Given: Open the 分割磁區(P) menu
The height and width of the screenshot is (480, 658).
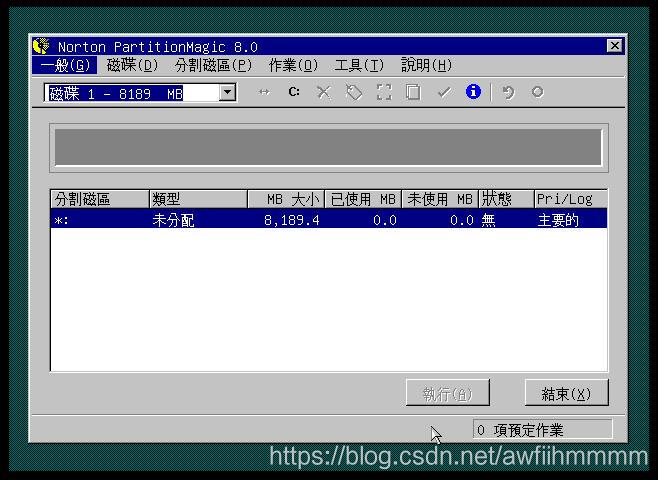Looking at the screenshot, I should [x=213, y=65].
